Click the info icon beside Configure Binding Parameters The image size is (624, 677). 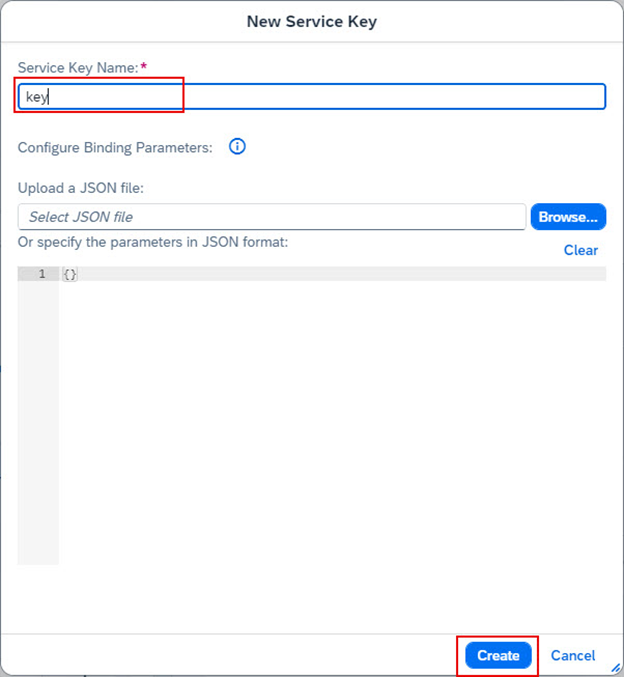point(237,147)
